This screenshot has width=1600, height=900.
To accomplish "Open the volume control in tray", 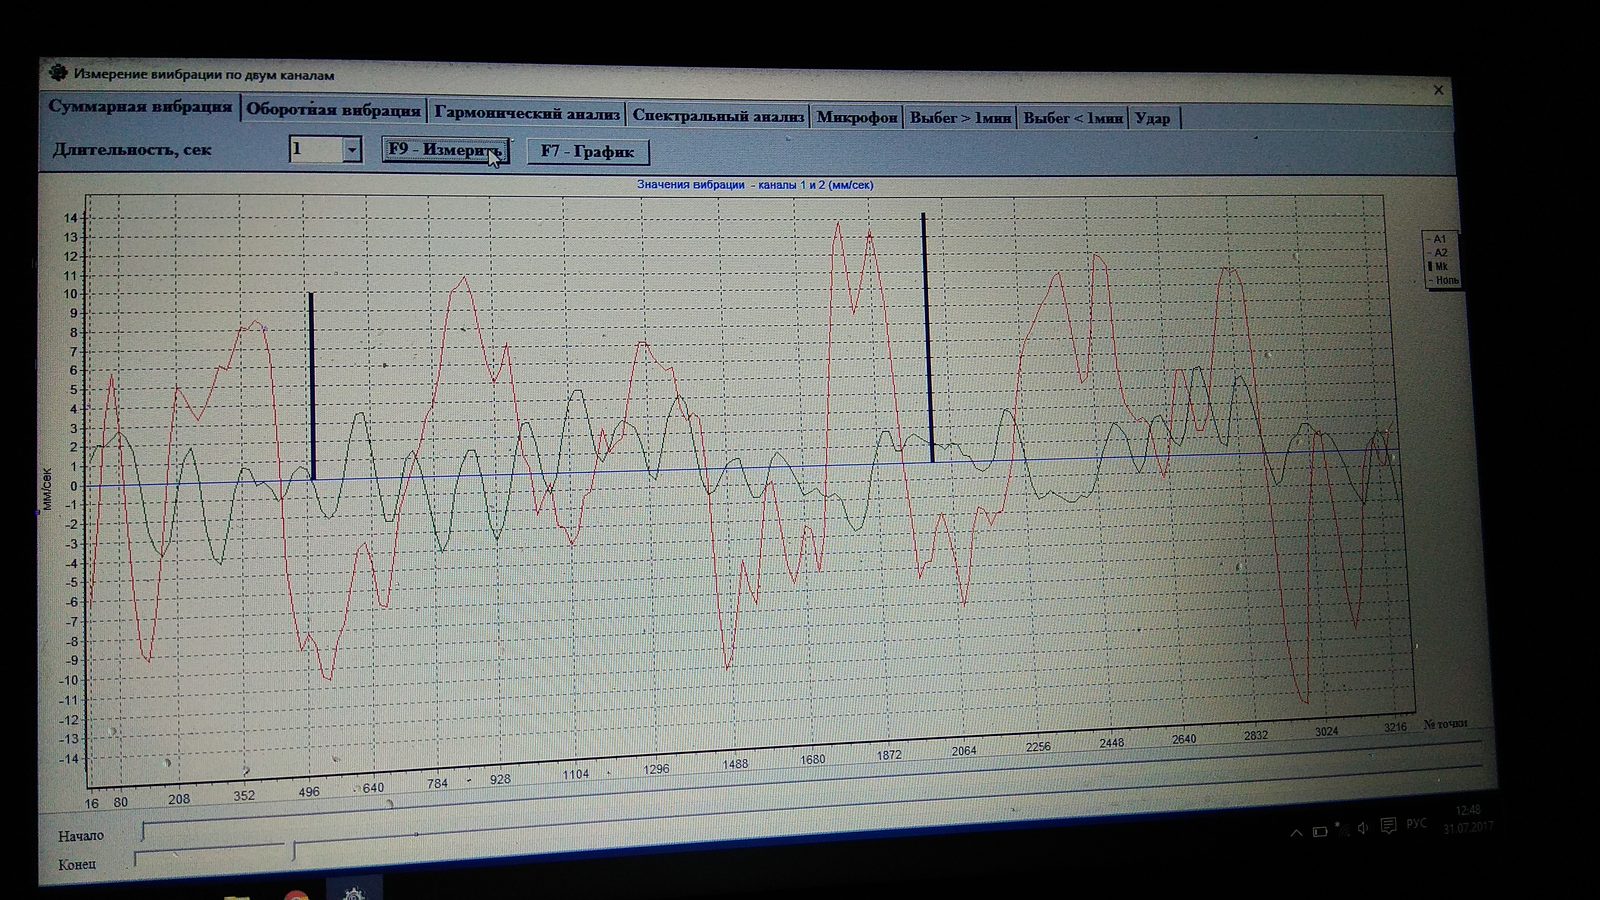I will [x=1362, y=828].
